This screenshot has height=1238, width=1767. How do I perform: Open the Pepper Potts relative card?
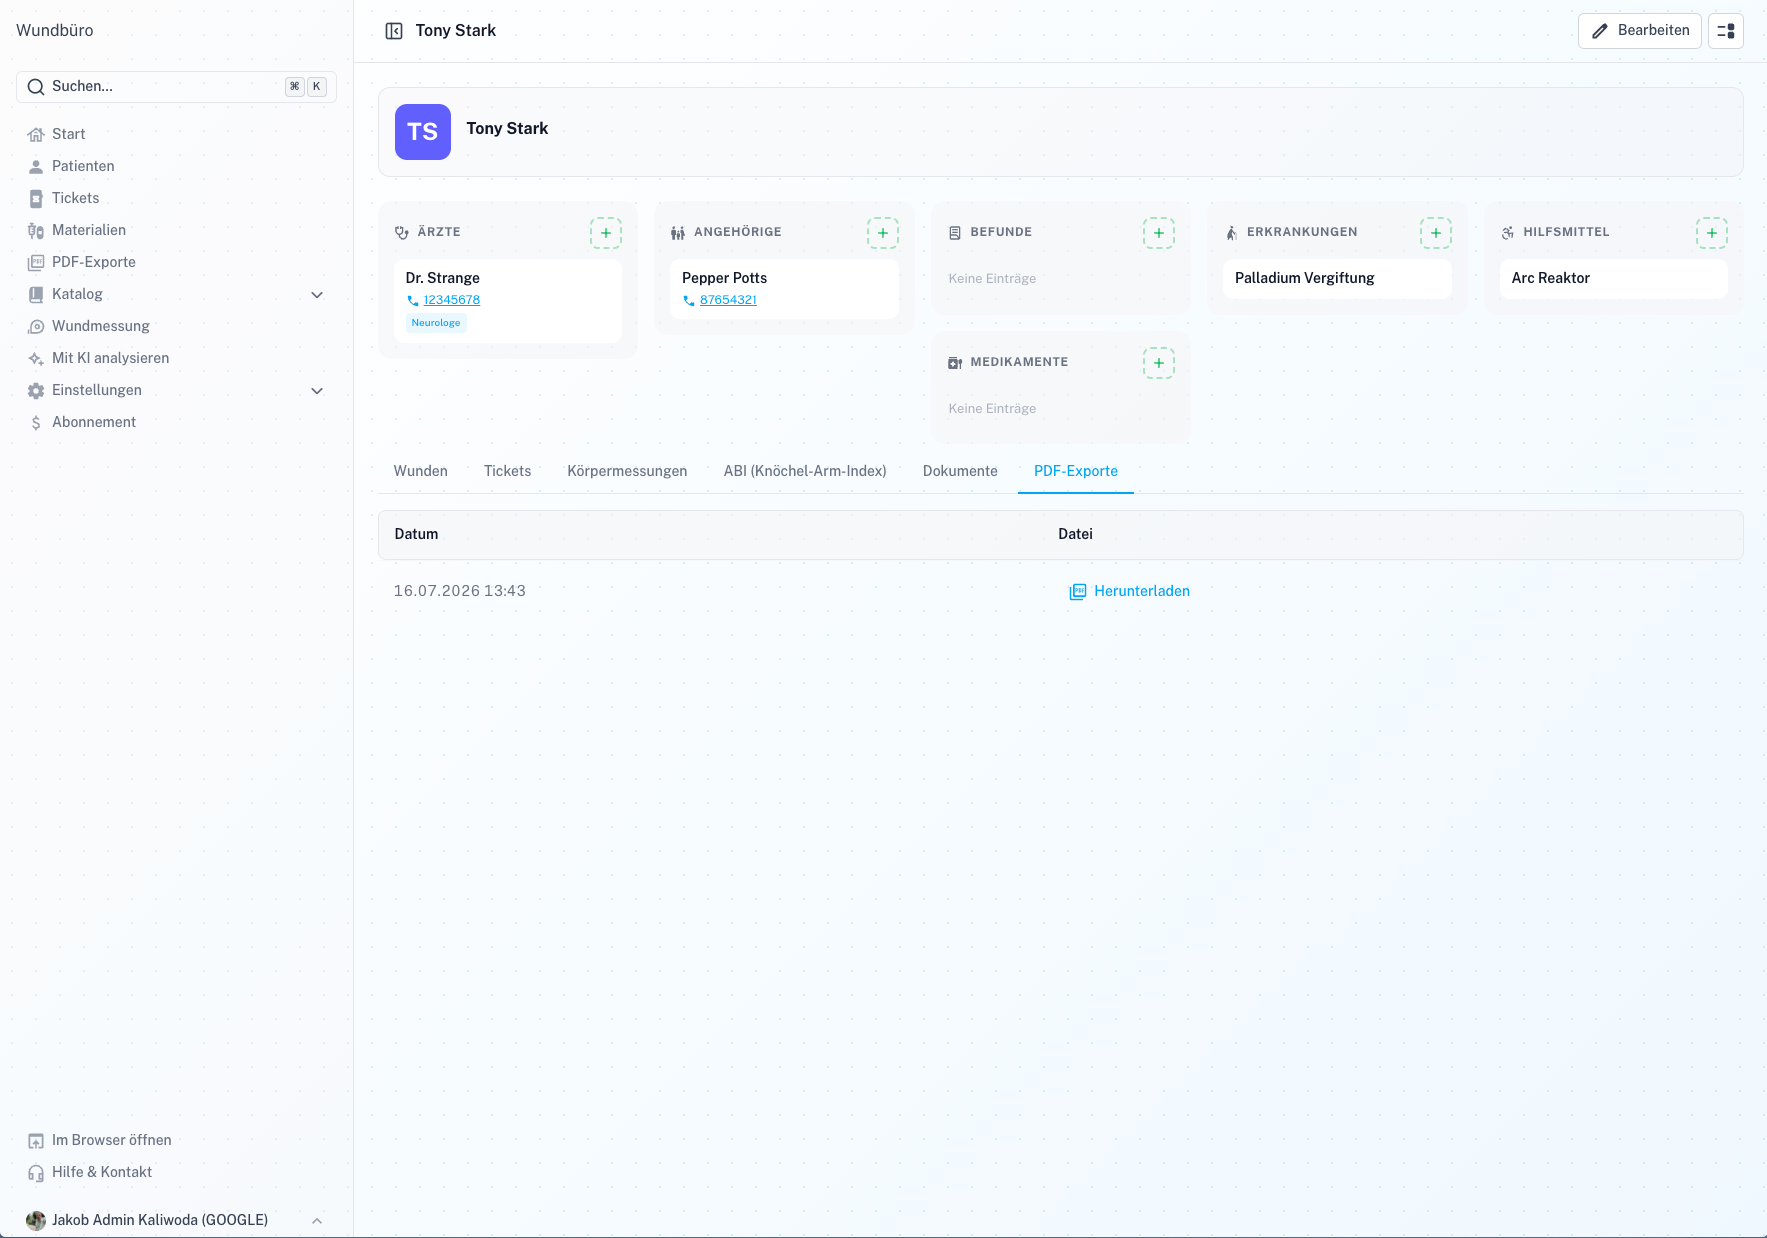coord(784,289)
